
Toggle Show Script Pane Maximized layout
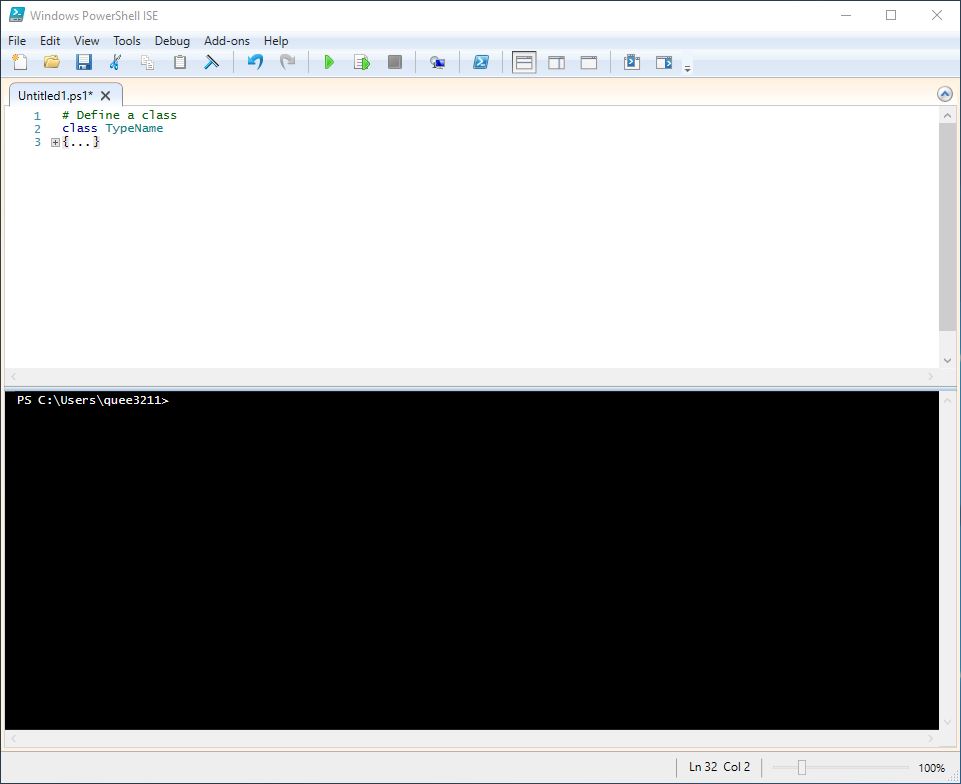(588, 61)
